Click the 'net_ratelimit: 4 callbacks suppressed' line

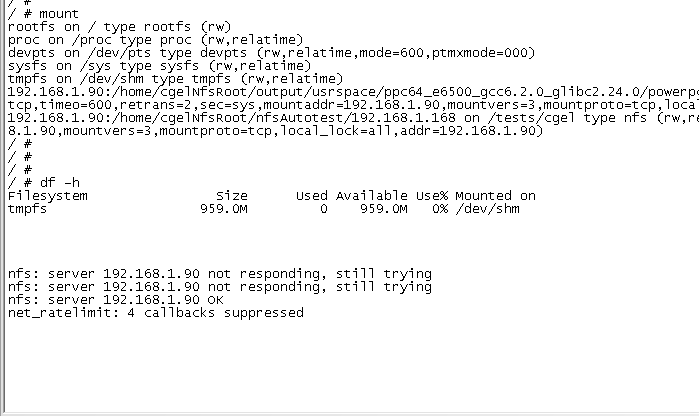155,313
